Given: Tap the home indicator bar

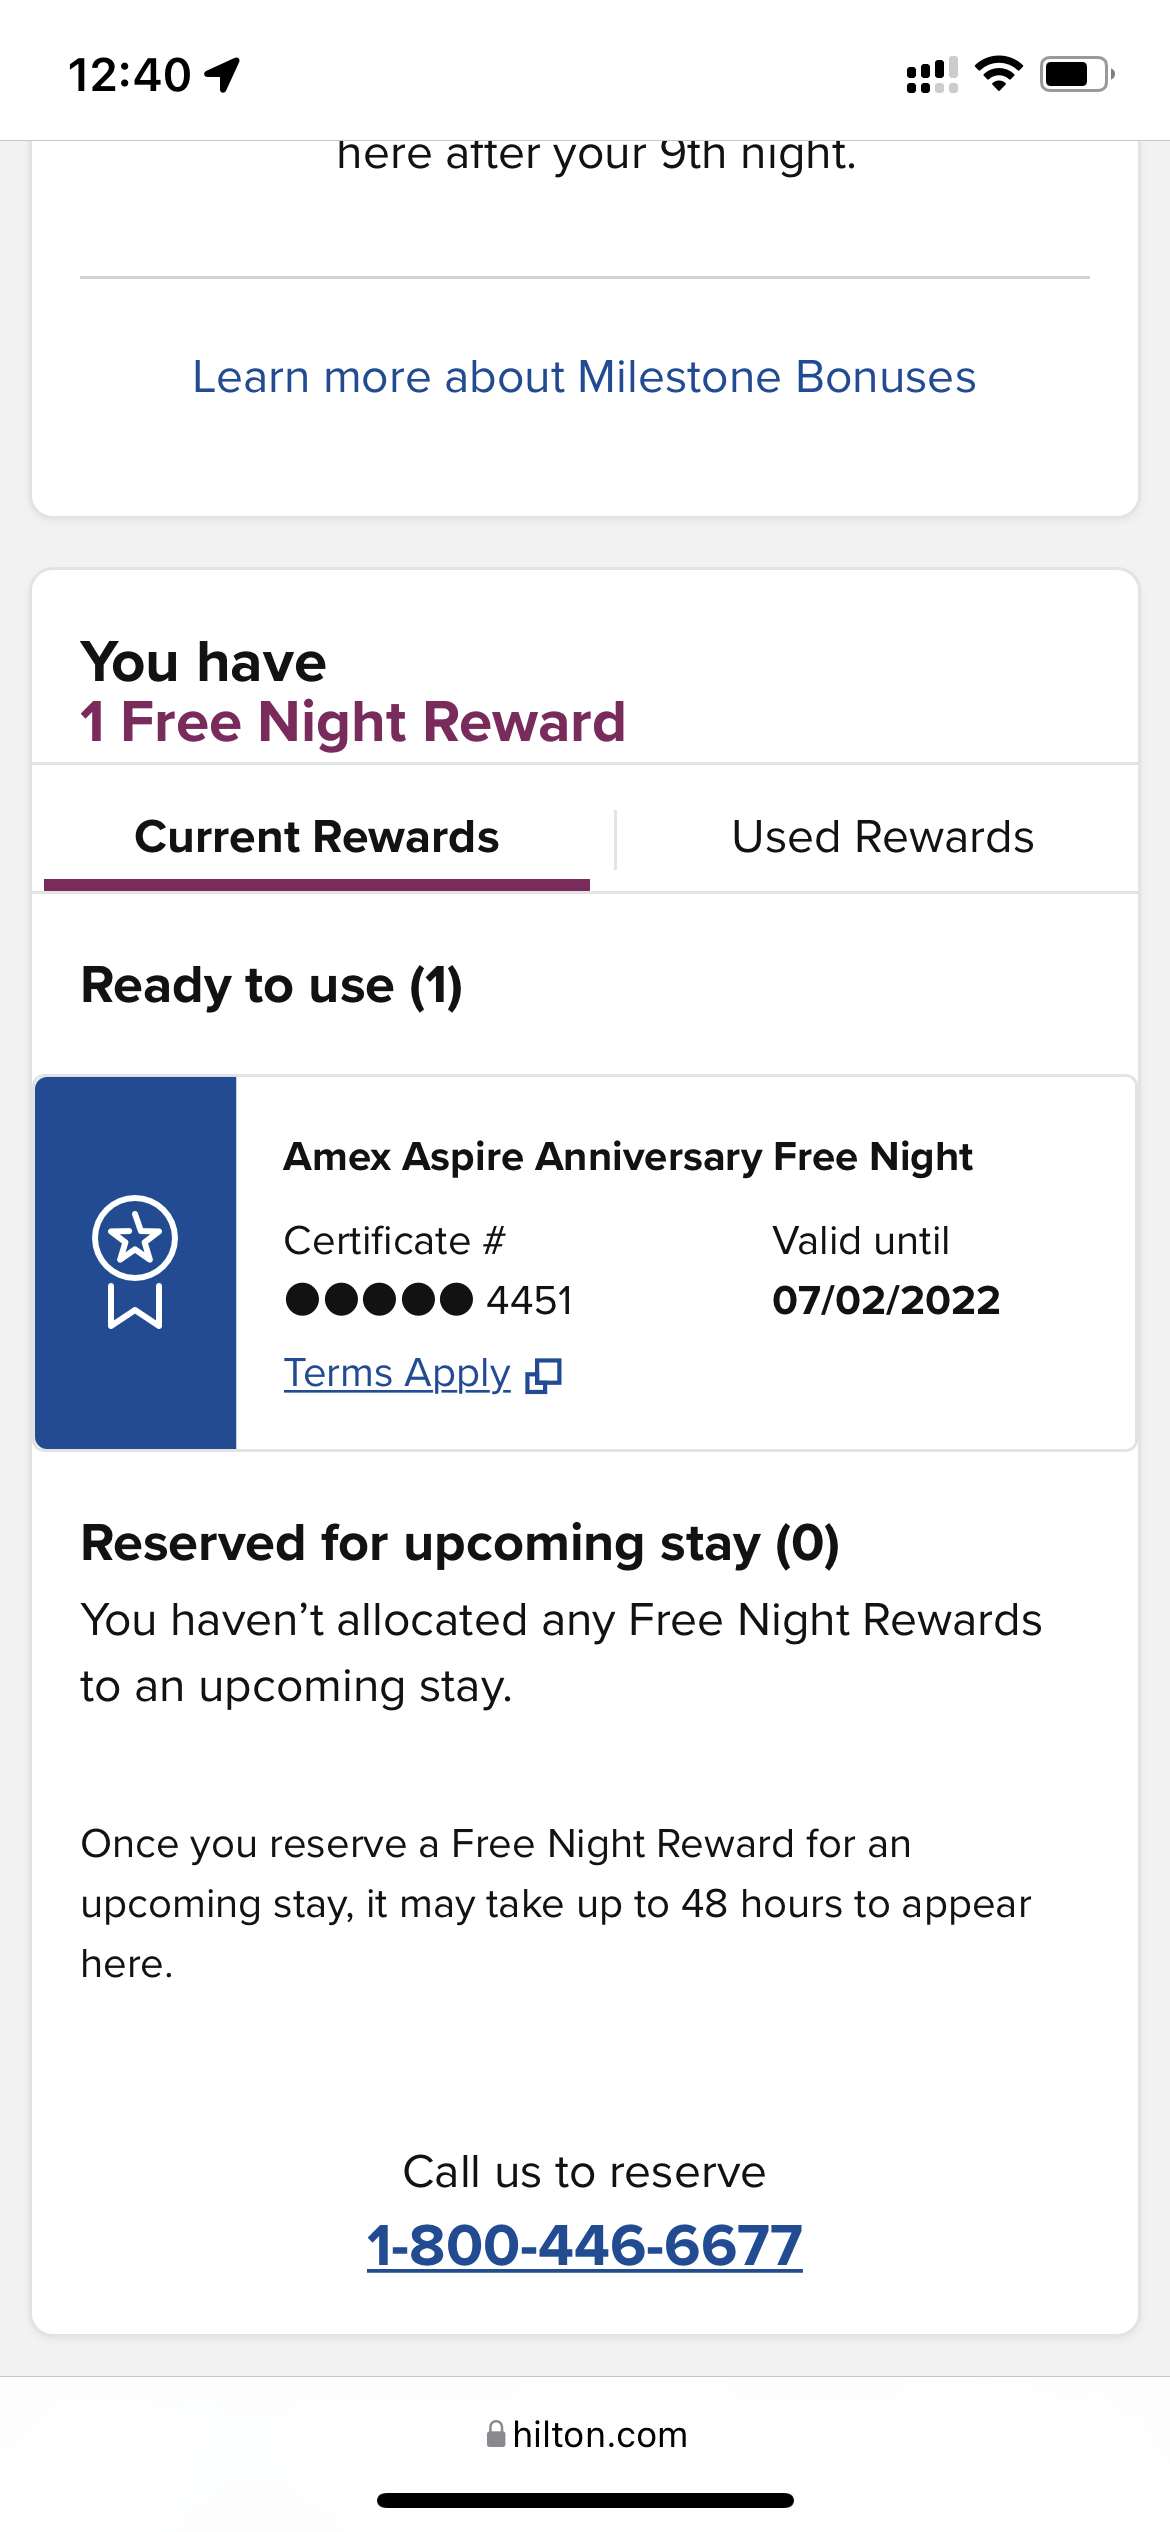Looking at the screenshot, I should (584, 2500).
